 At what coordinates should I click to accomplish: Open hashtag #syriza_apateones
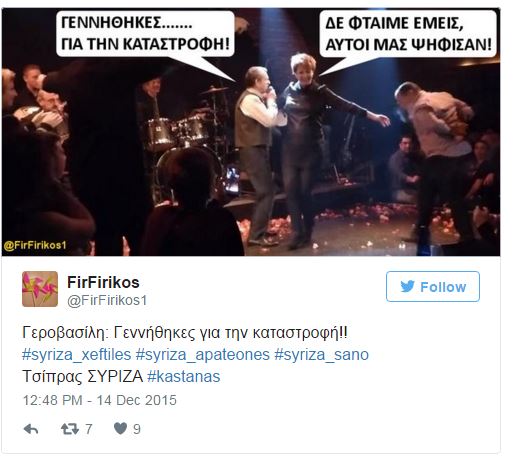click(203, 355)
